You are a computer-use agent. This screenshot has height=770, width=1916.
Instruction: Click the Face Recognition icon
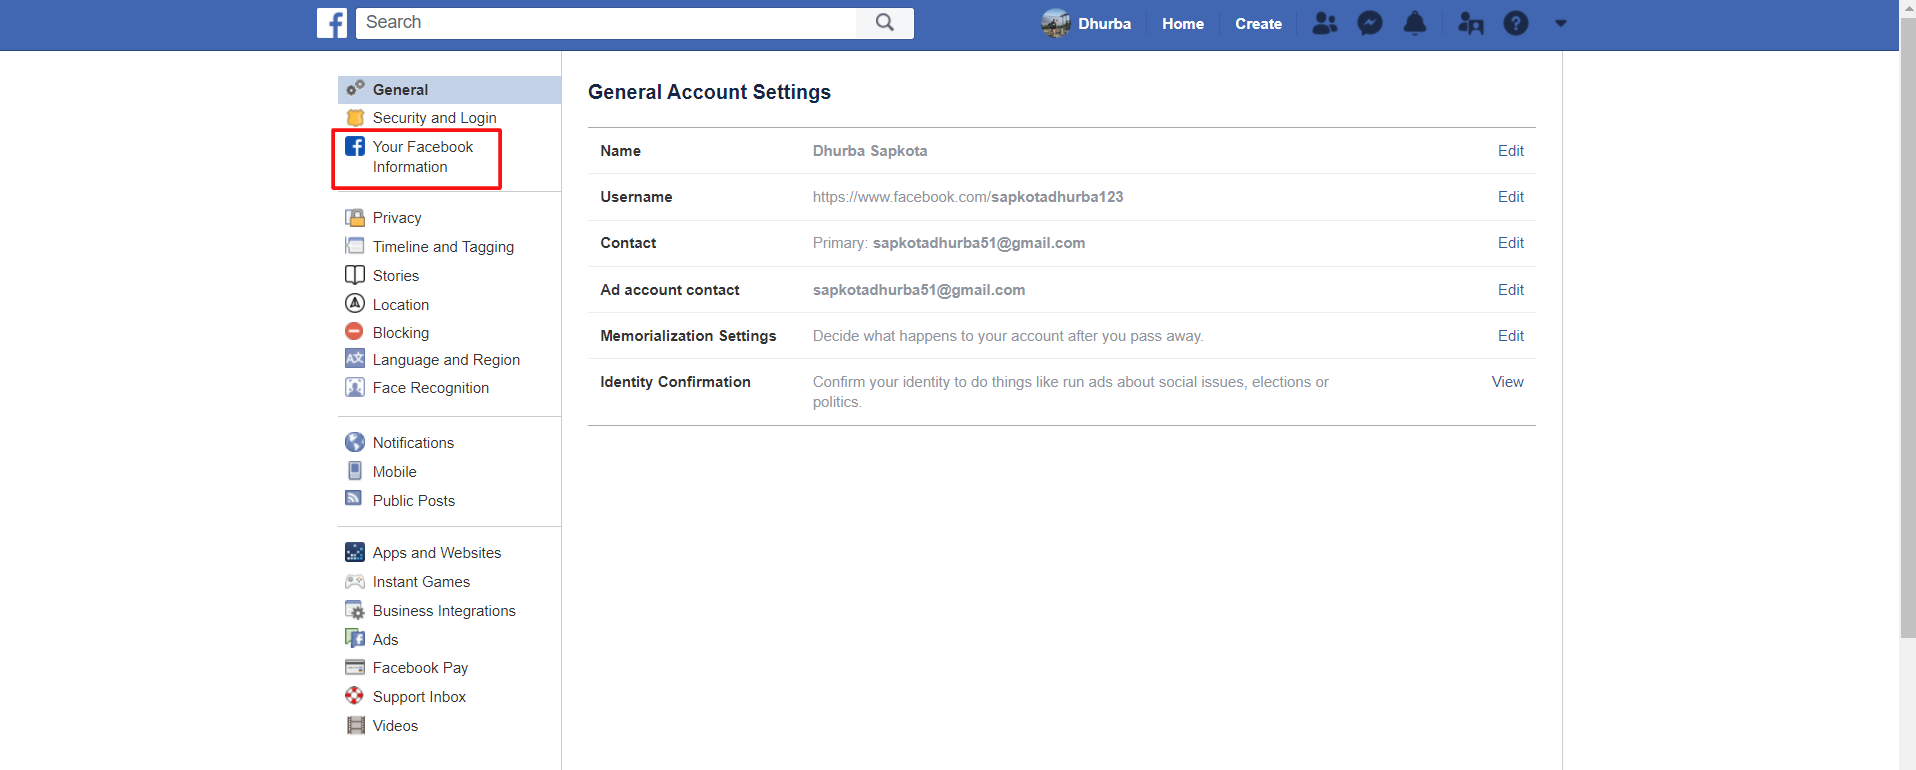pyautogui.click(x=355, y=387)
